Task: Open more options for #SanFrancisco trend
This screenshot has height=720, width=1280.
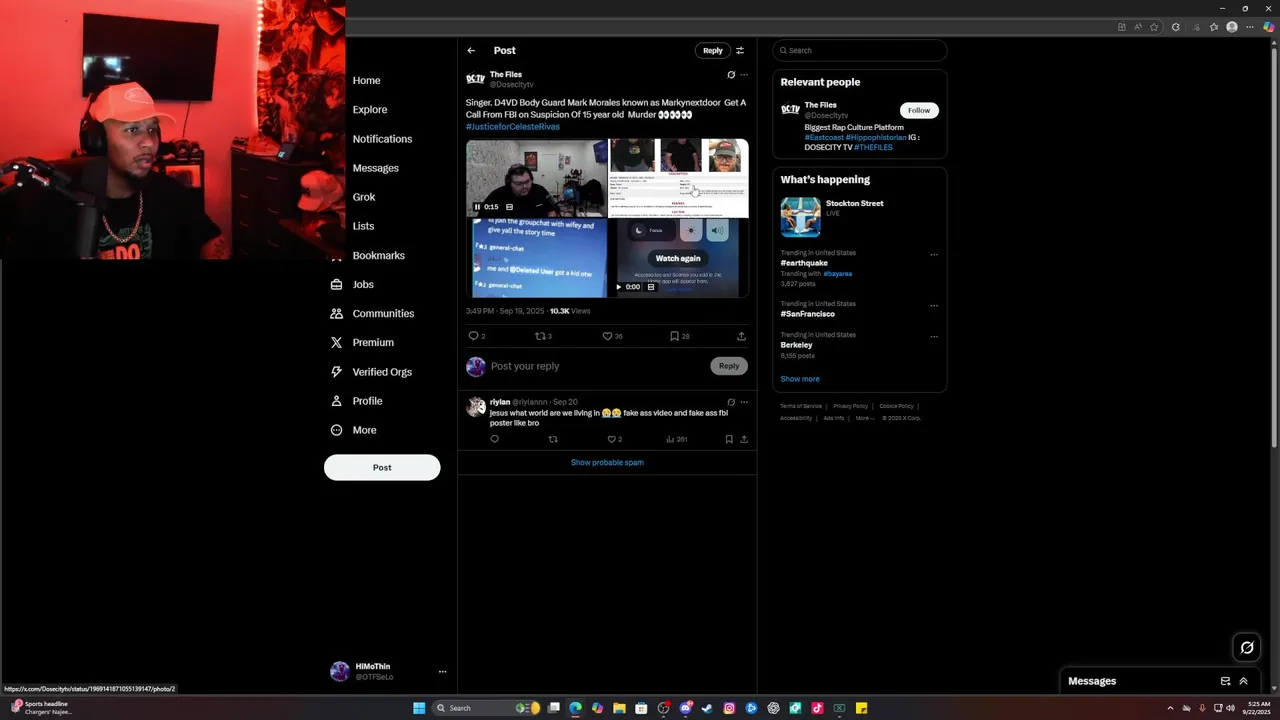Action: click(x=934, y=305)
